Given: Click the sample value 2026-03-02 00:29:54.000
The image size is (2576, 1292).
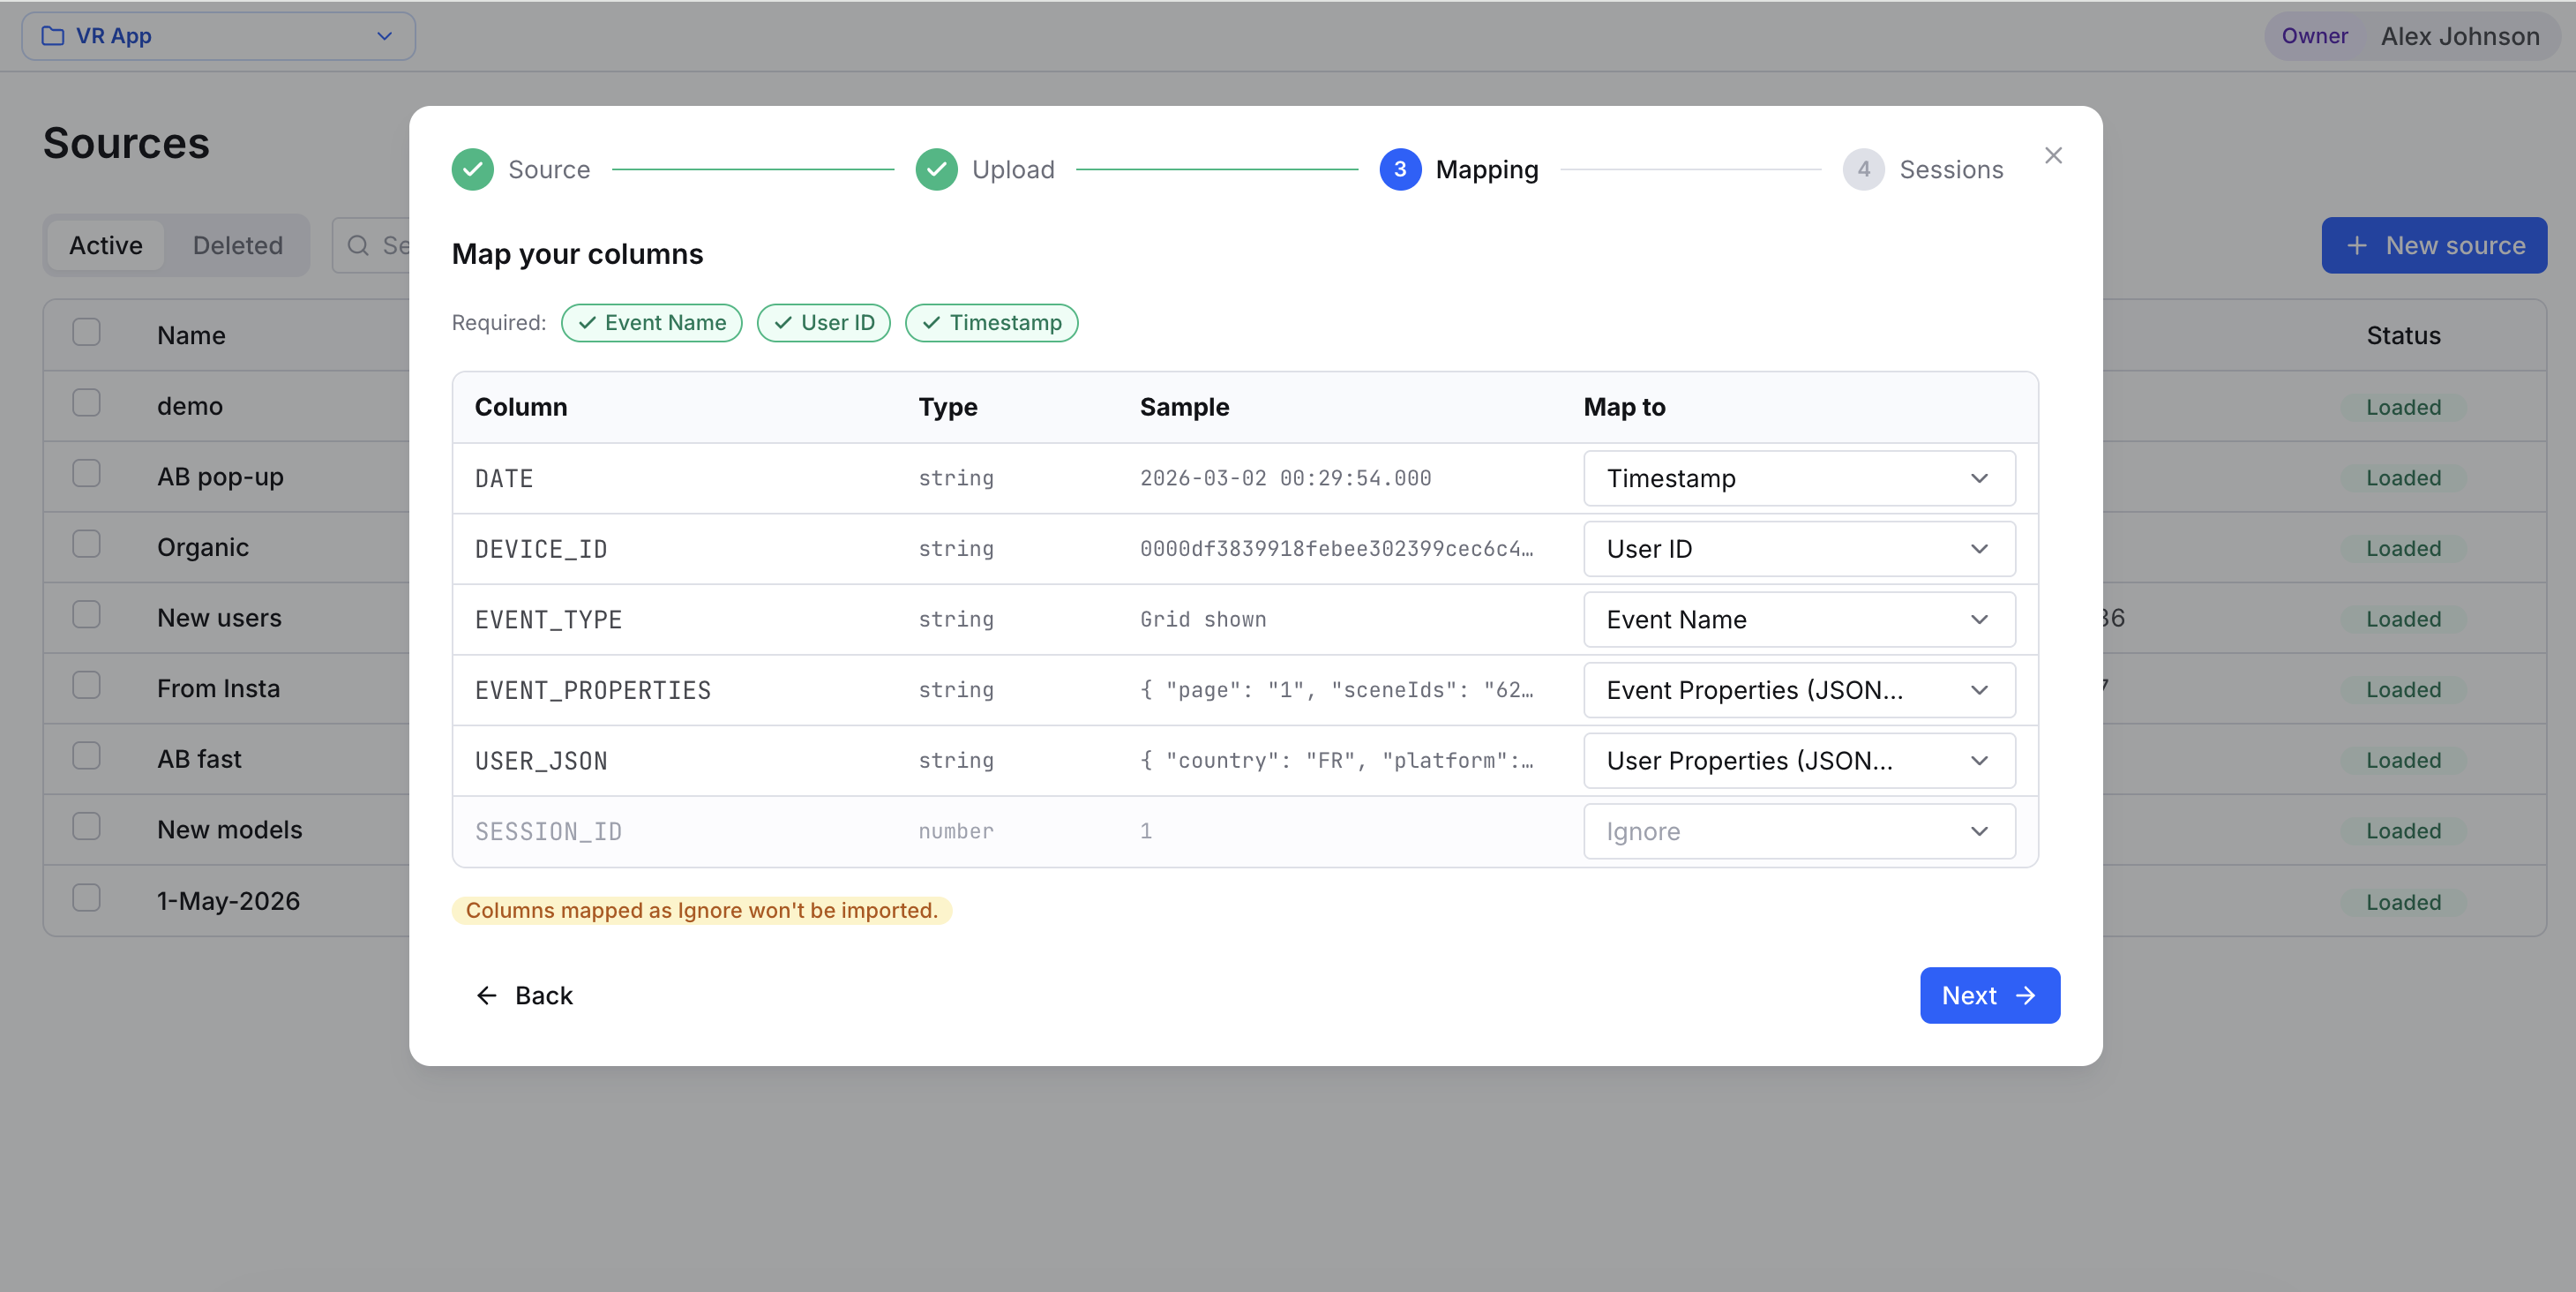Looking at the screenshot, I should pyautogui.click(x=1285, y=478).
